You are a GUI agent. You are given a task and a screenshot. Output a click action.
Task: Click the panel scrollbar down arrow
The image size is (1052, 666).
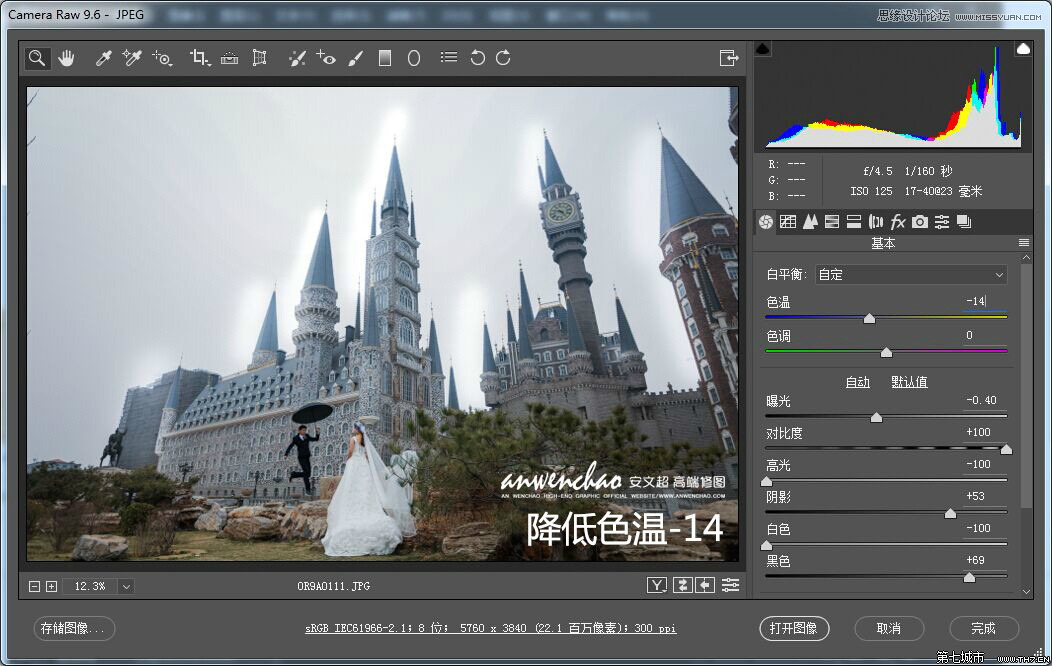click(x=1025, y=592)
